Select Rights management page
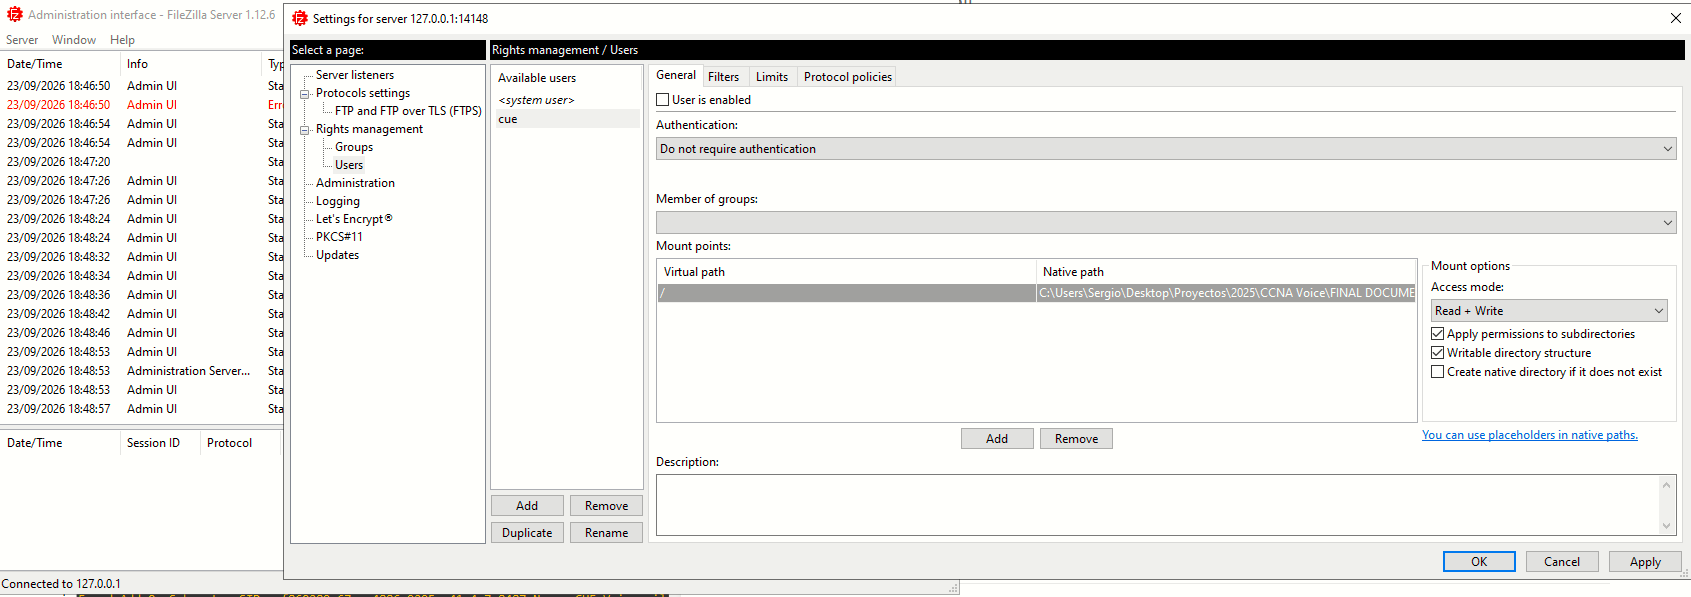This screenshot has height=597, width=1691. (x=369, y=129)
